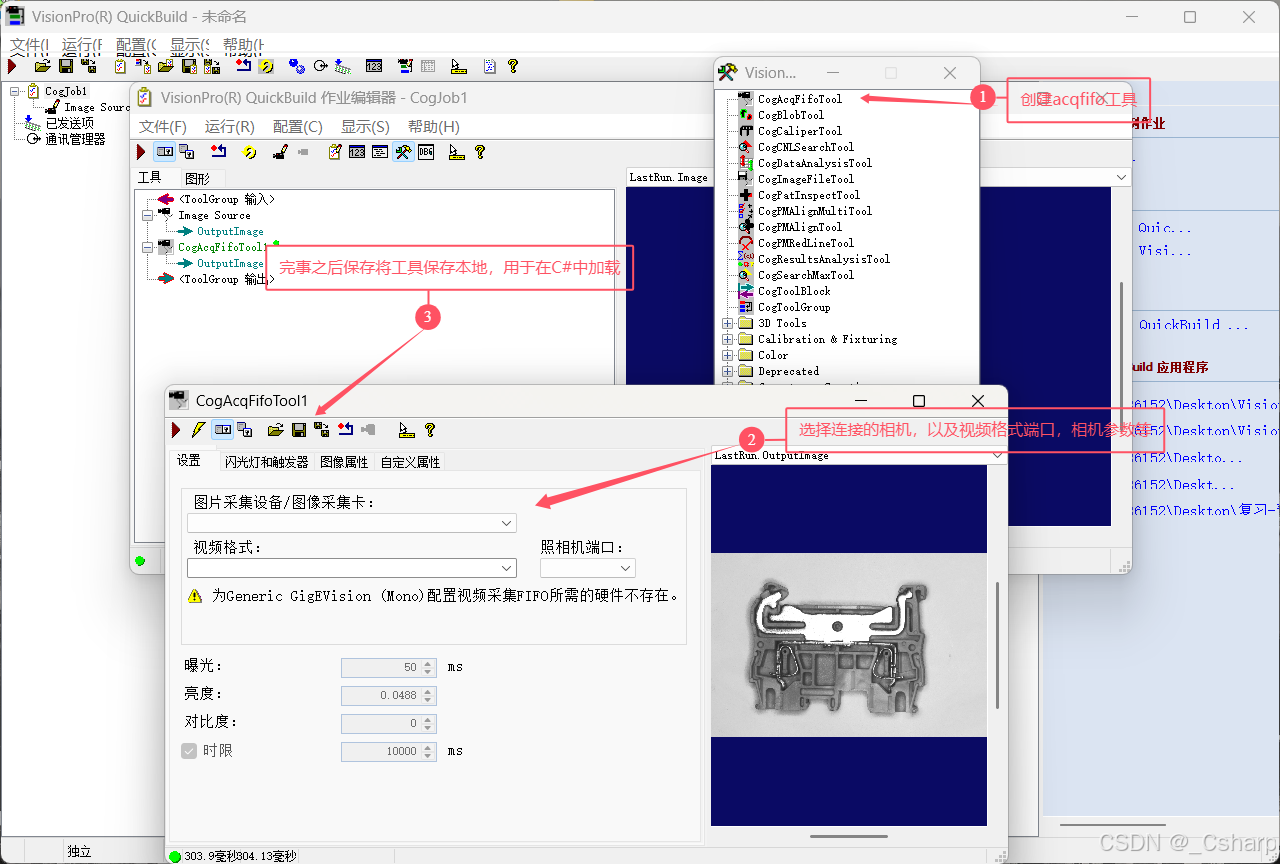Click the red Run arrow in CogAcqFifoTool1 toolbar

tap(176, 430)
